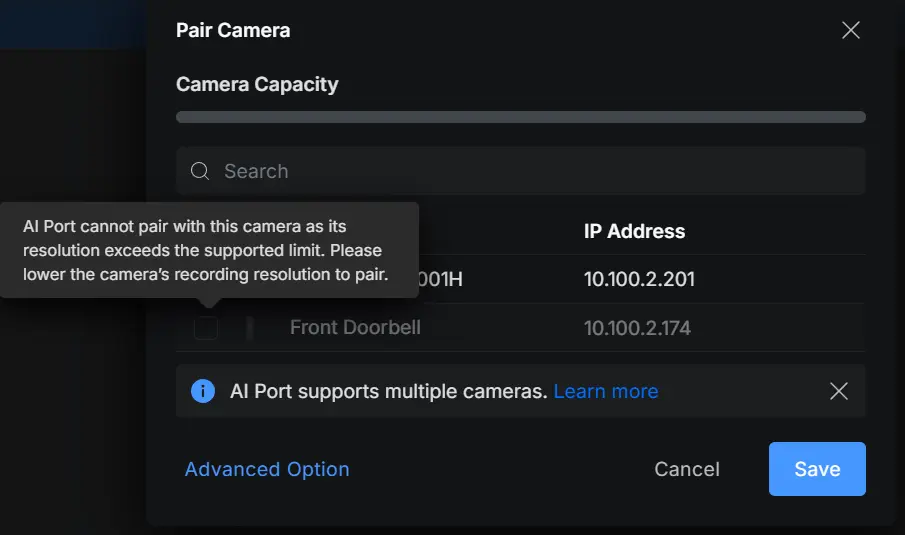The width and height of the screenshot is (905, 535).
Task: Dismiss the AI Port multiple cameras banner
Action: click(839, 391)
